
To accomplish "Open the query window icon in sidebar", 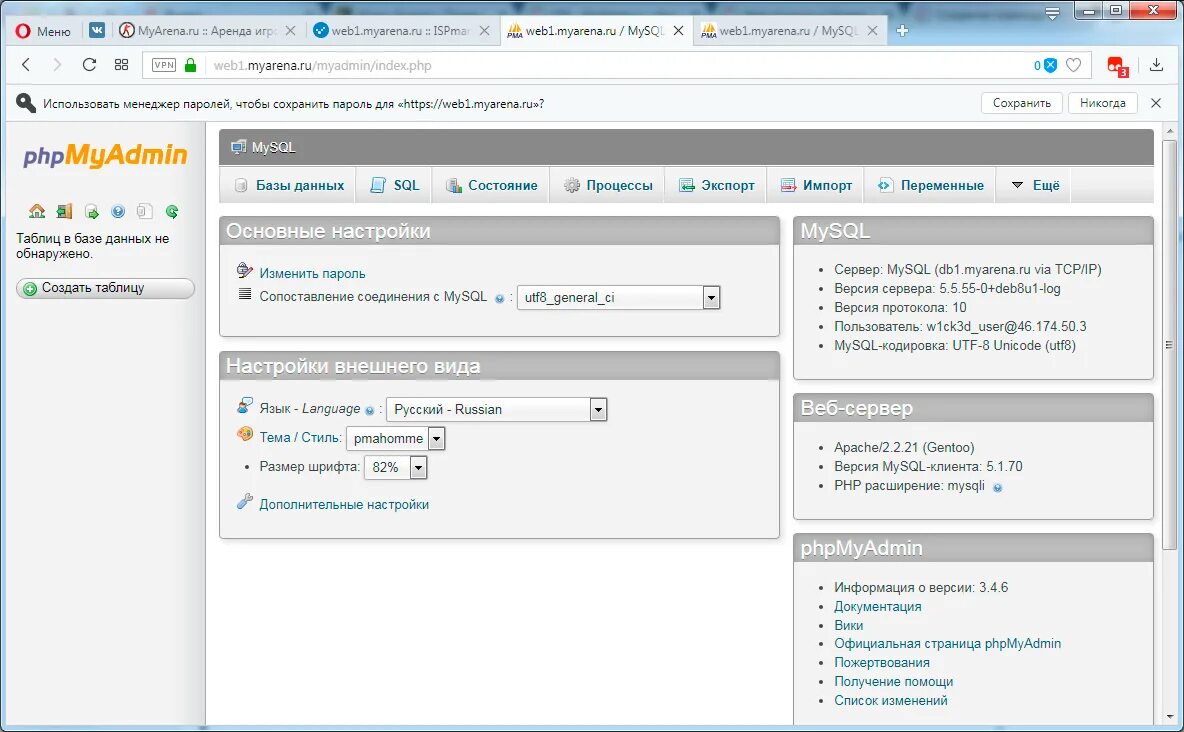I will point(91,212).
